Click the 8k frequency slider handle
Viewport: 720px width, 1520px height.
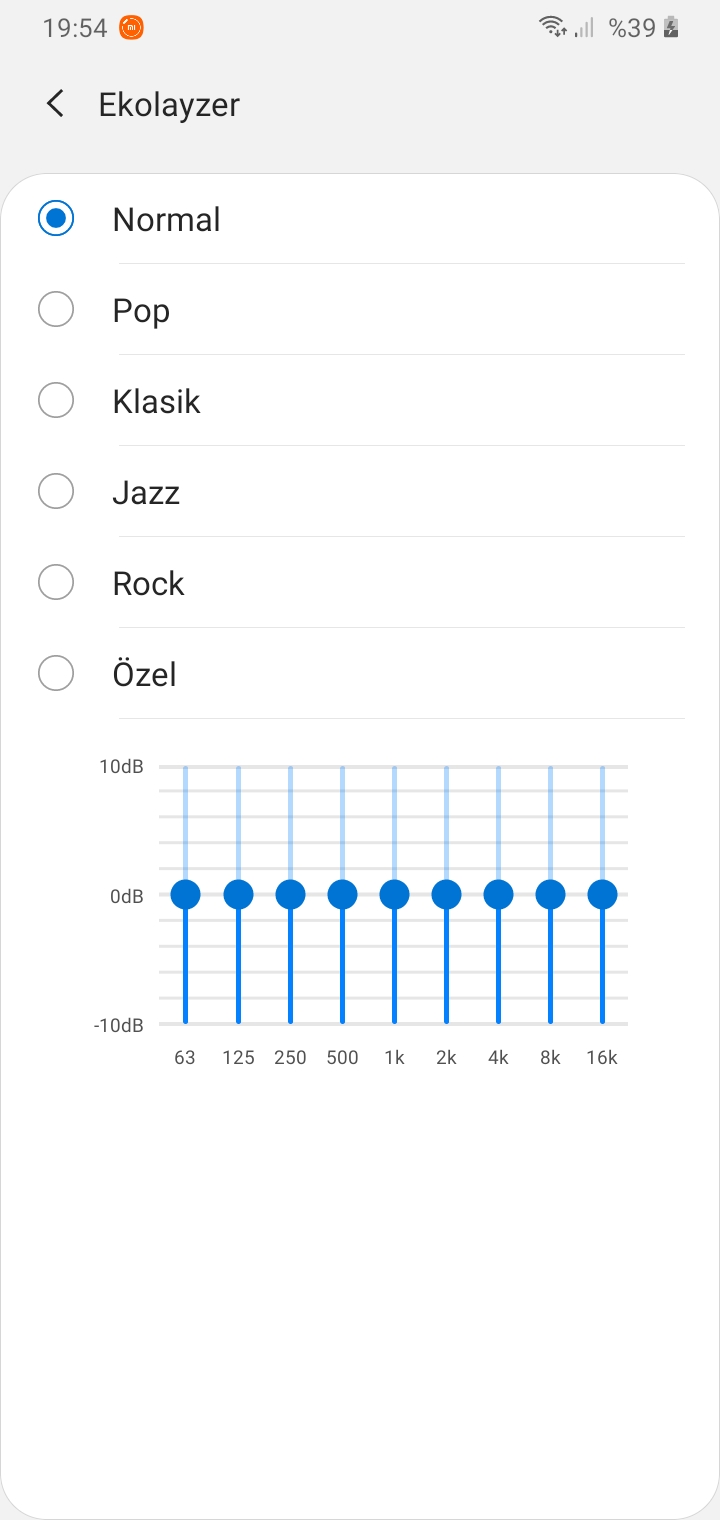[550, 895]
